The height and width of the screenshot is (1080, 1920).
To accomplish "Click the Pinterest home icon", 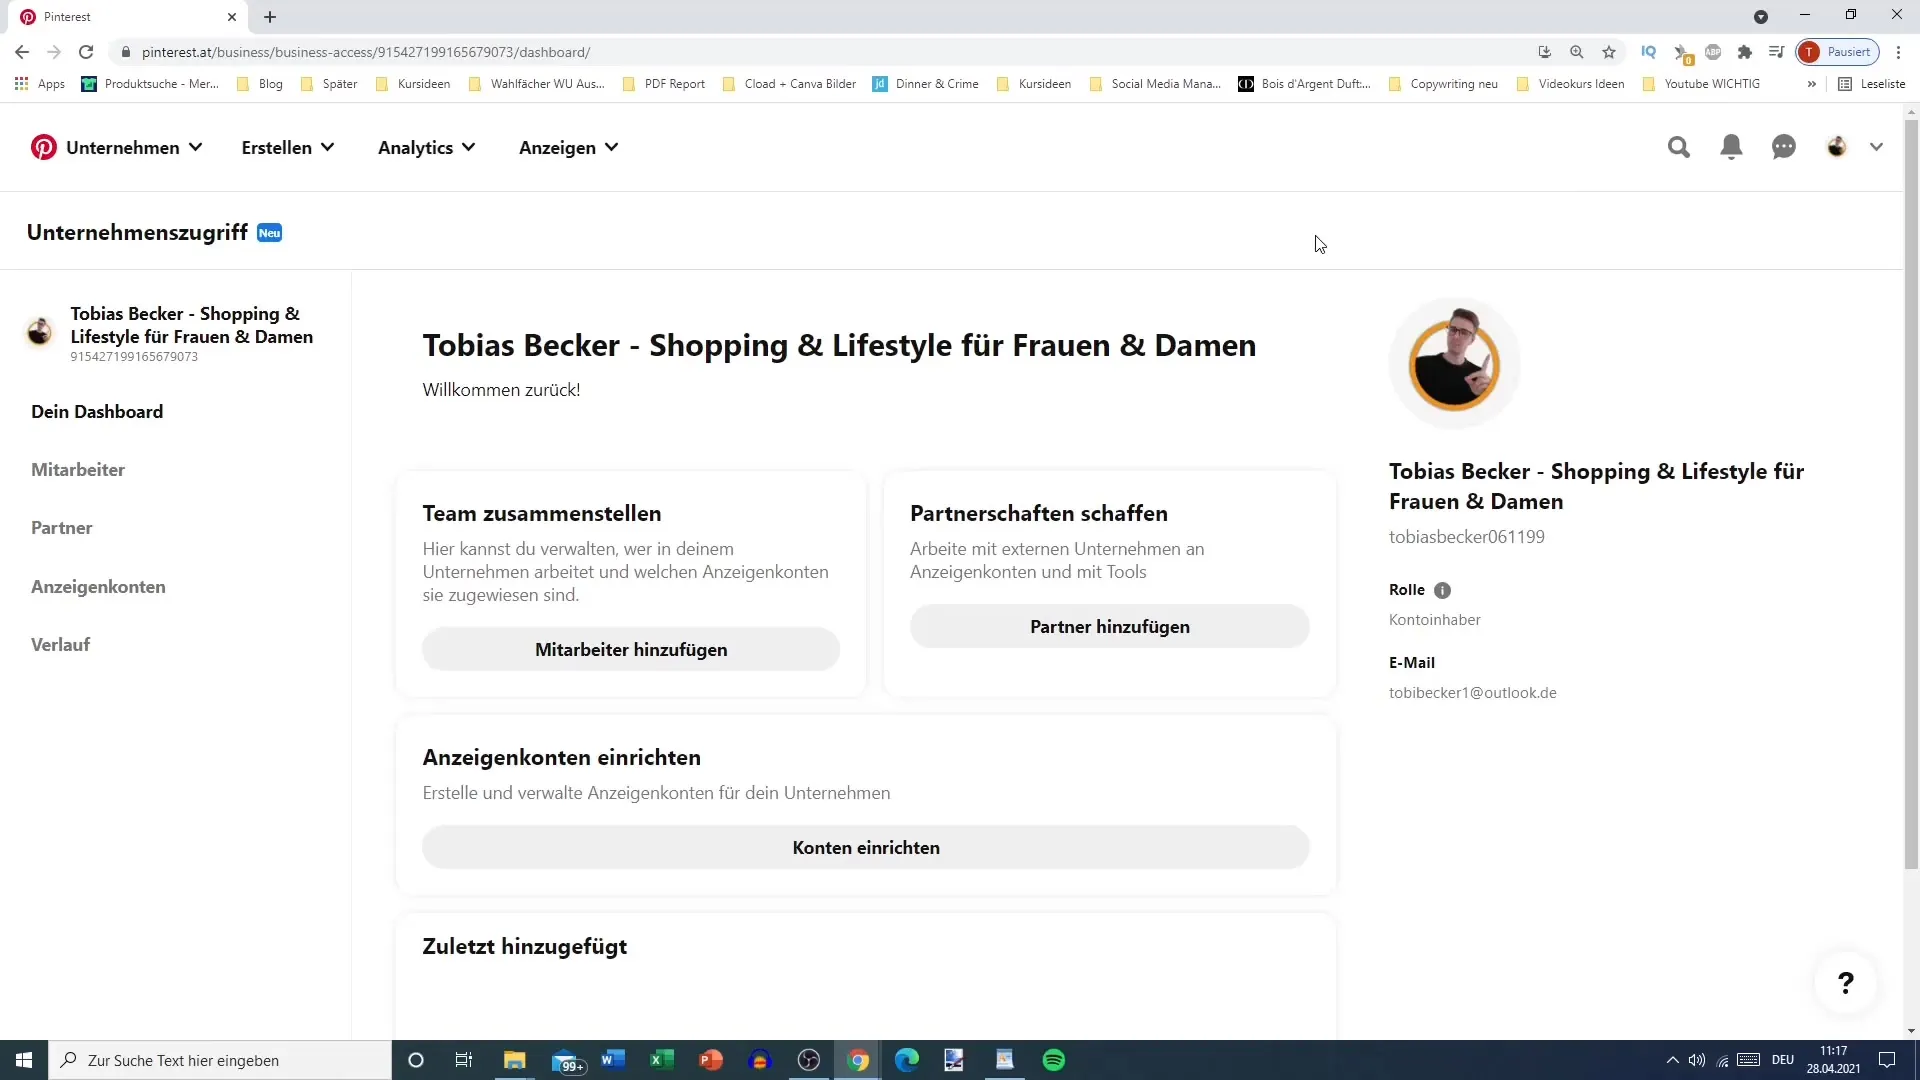I will pyautogui.click(x=42, y=146).
